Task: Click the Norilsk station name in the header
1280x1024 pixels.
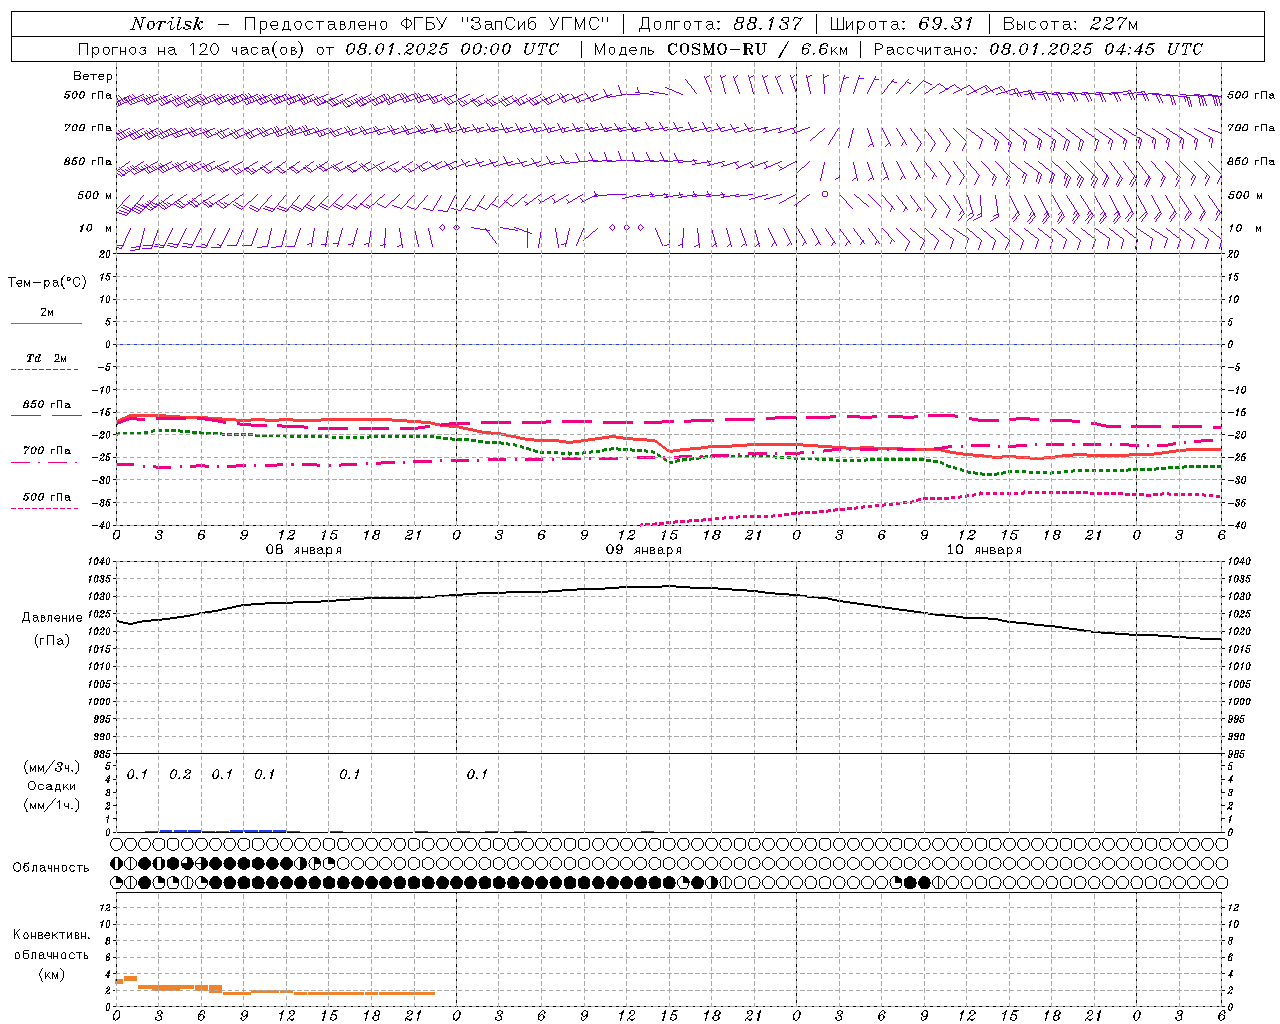Action: click(x=167, y=24)
